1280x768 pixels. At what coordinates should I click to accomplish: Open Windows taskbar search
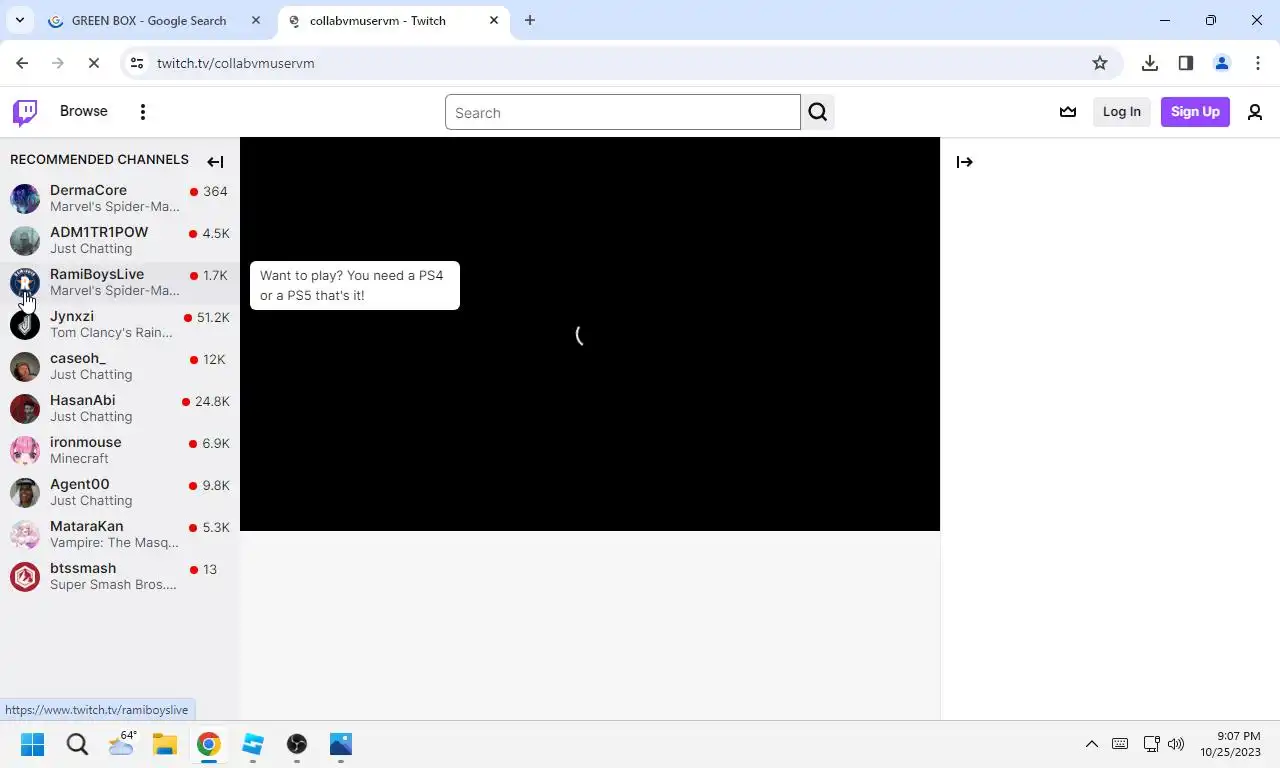[77, 744]
